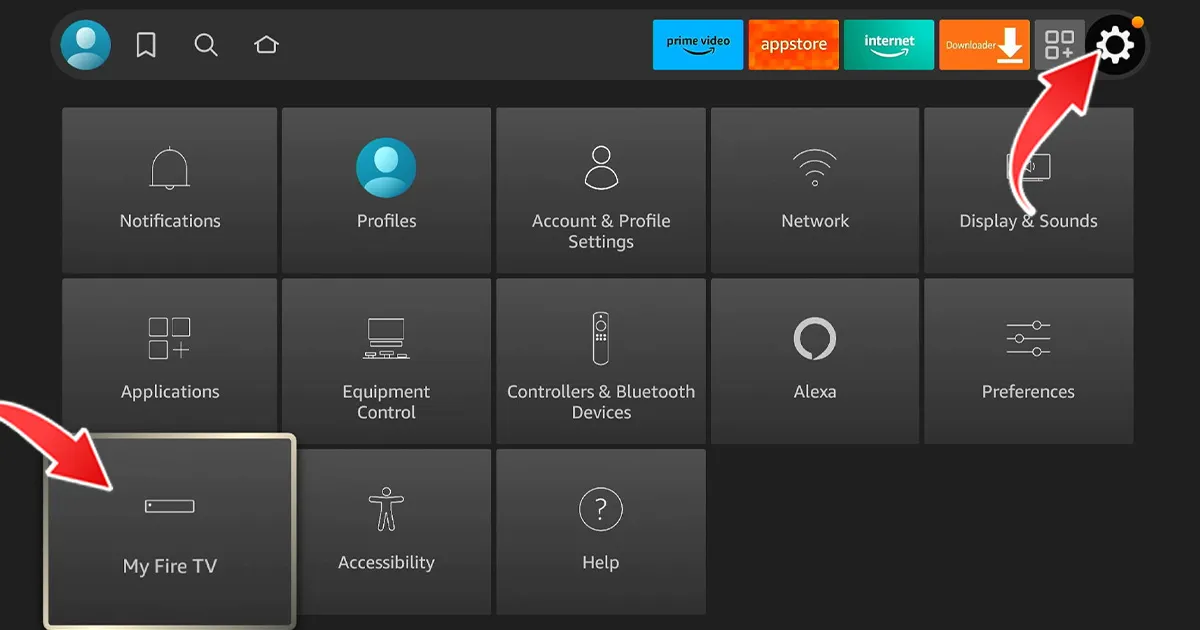Click the Help question mark tile
The height and width of the screenshot is (630, 1200).
click(x=600, y=530)
